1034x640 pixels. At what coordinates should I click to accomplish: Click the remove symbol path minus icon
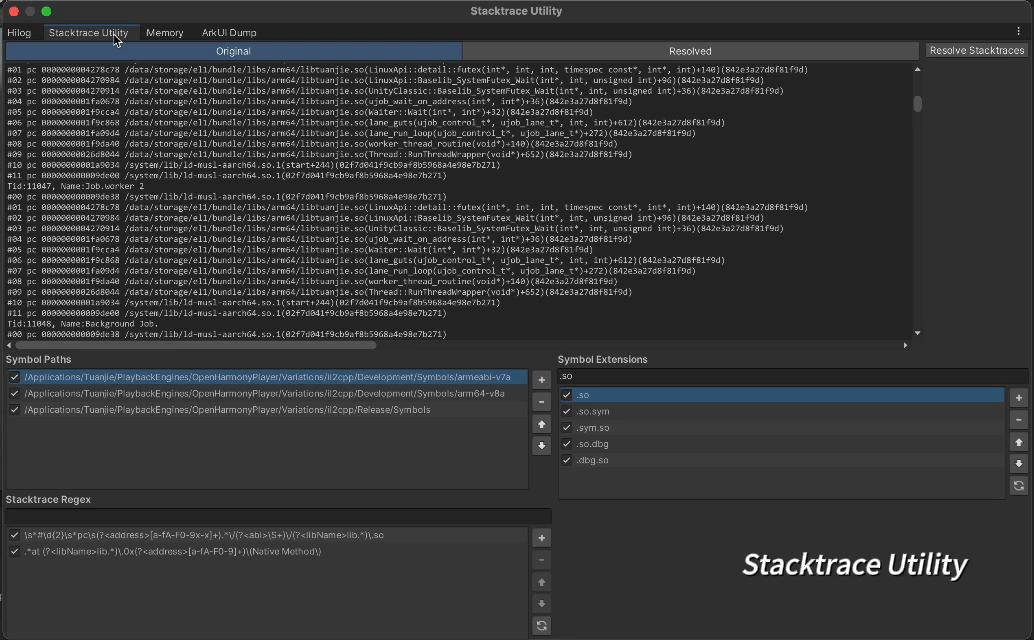tap(541, 401)
